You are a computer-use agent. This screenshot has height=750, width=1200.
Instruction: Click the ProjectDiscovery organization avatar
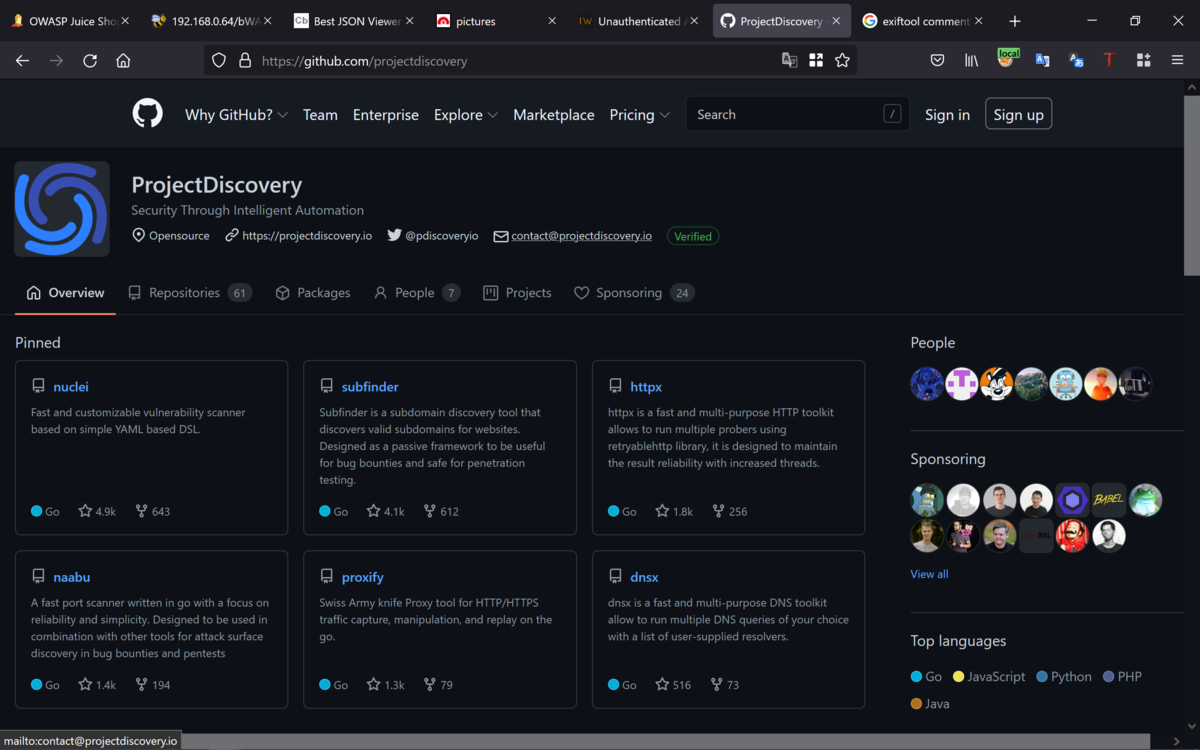[62, 209]
